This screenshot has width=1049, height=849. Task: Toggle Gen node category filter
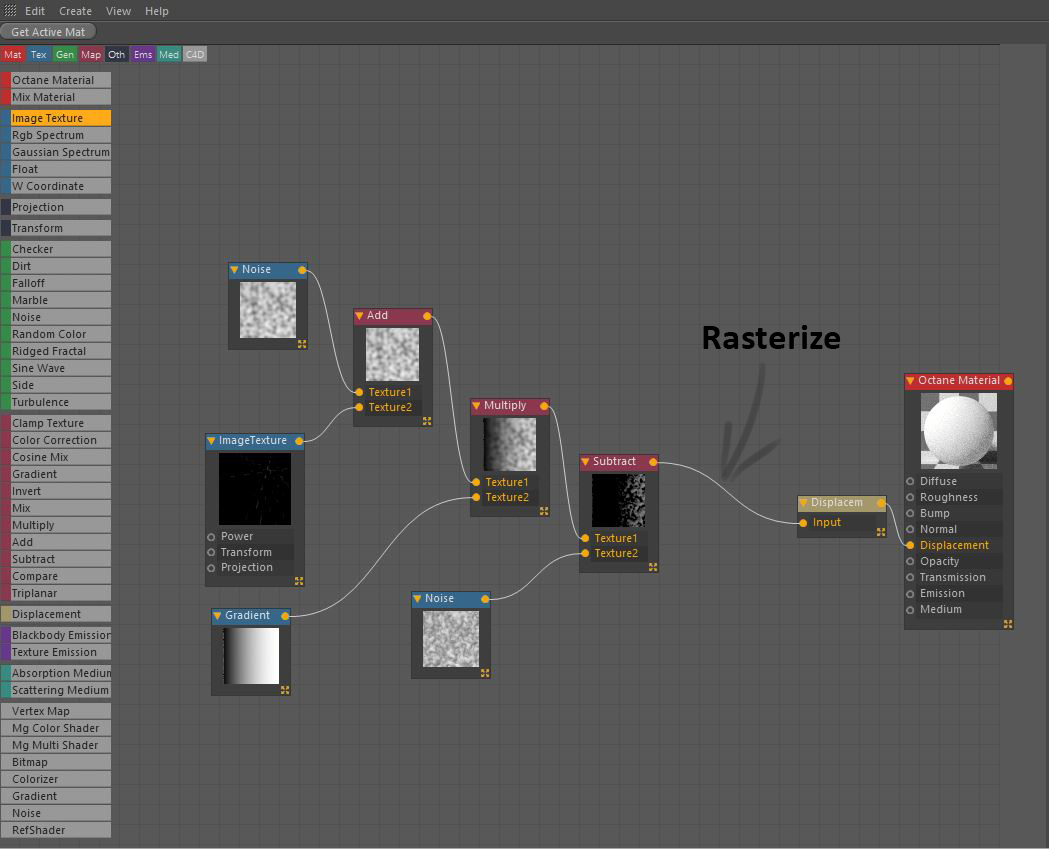click(x=65, y=55)
